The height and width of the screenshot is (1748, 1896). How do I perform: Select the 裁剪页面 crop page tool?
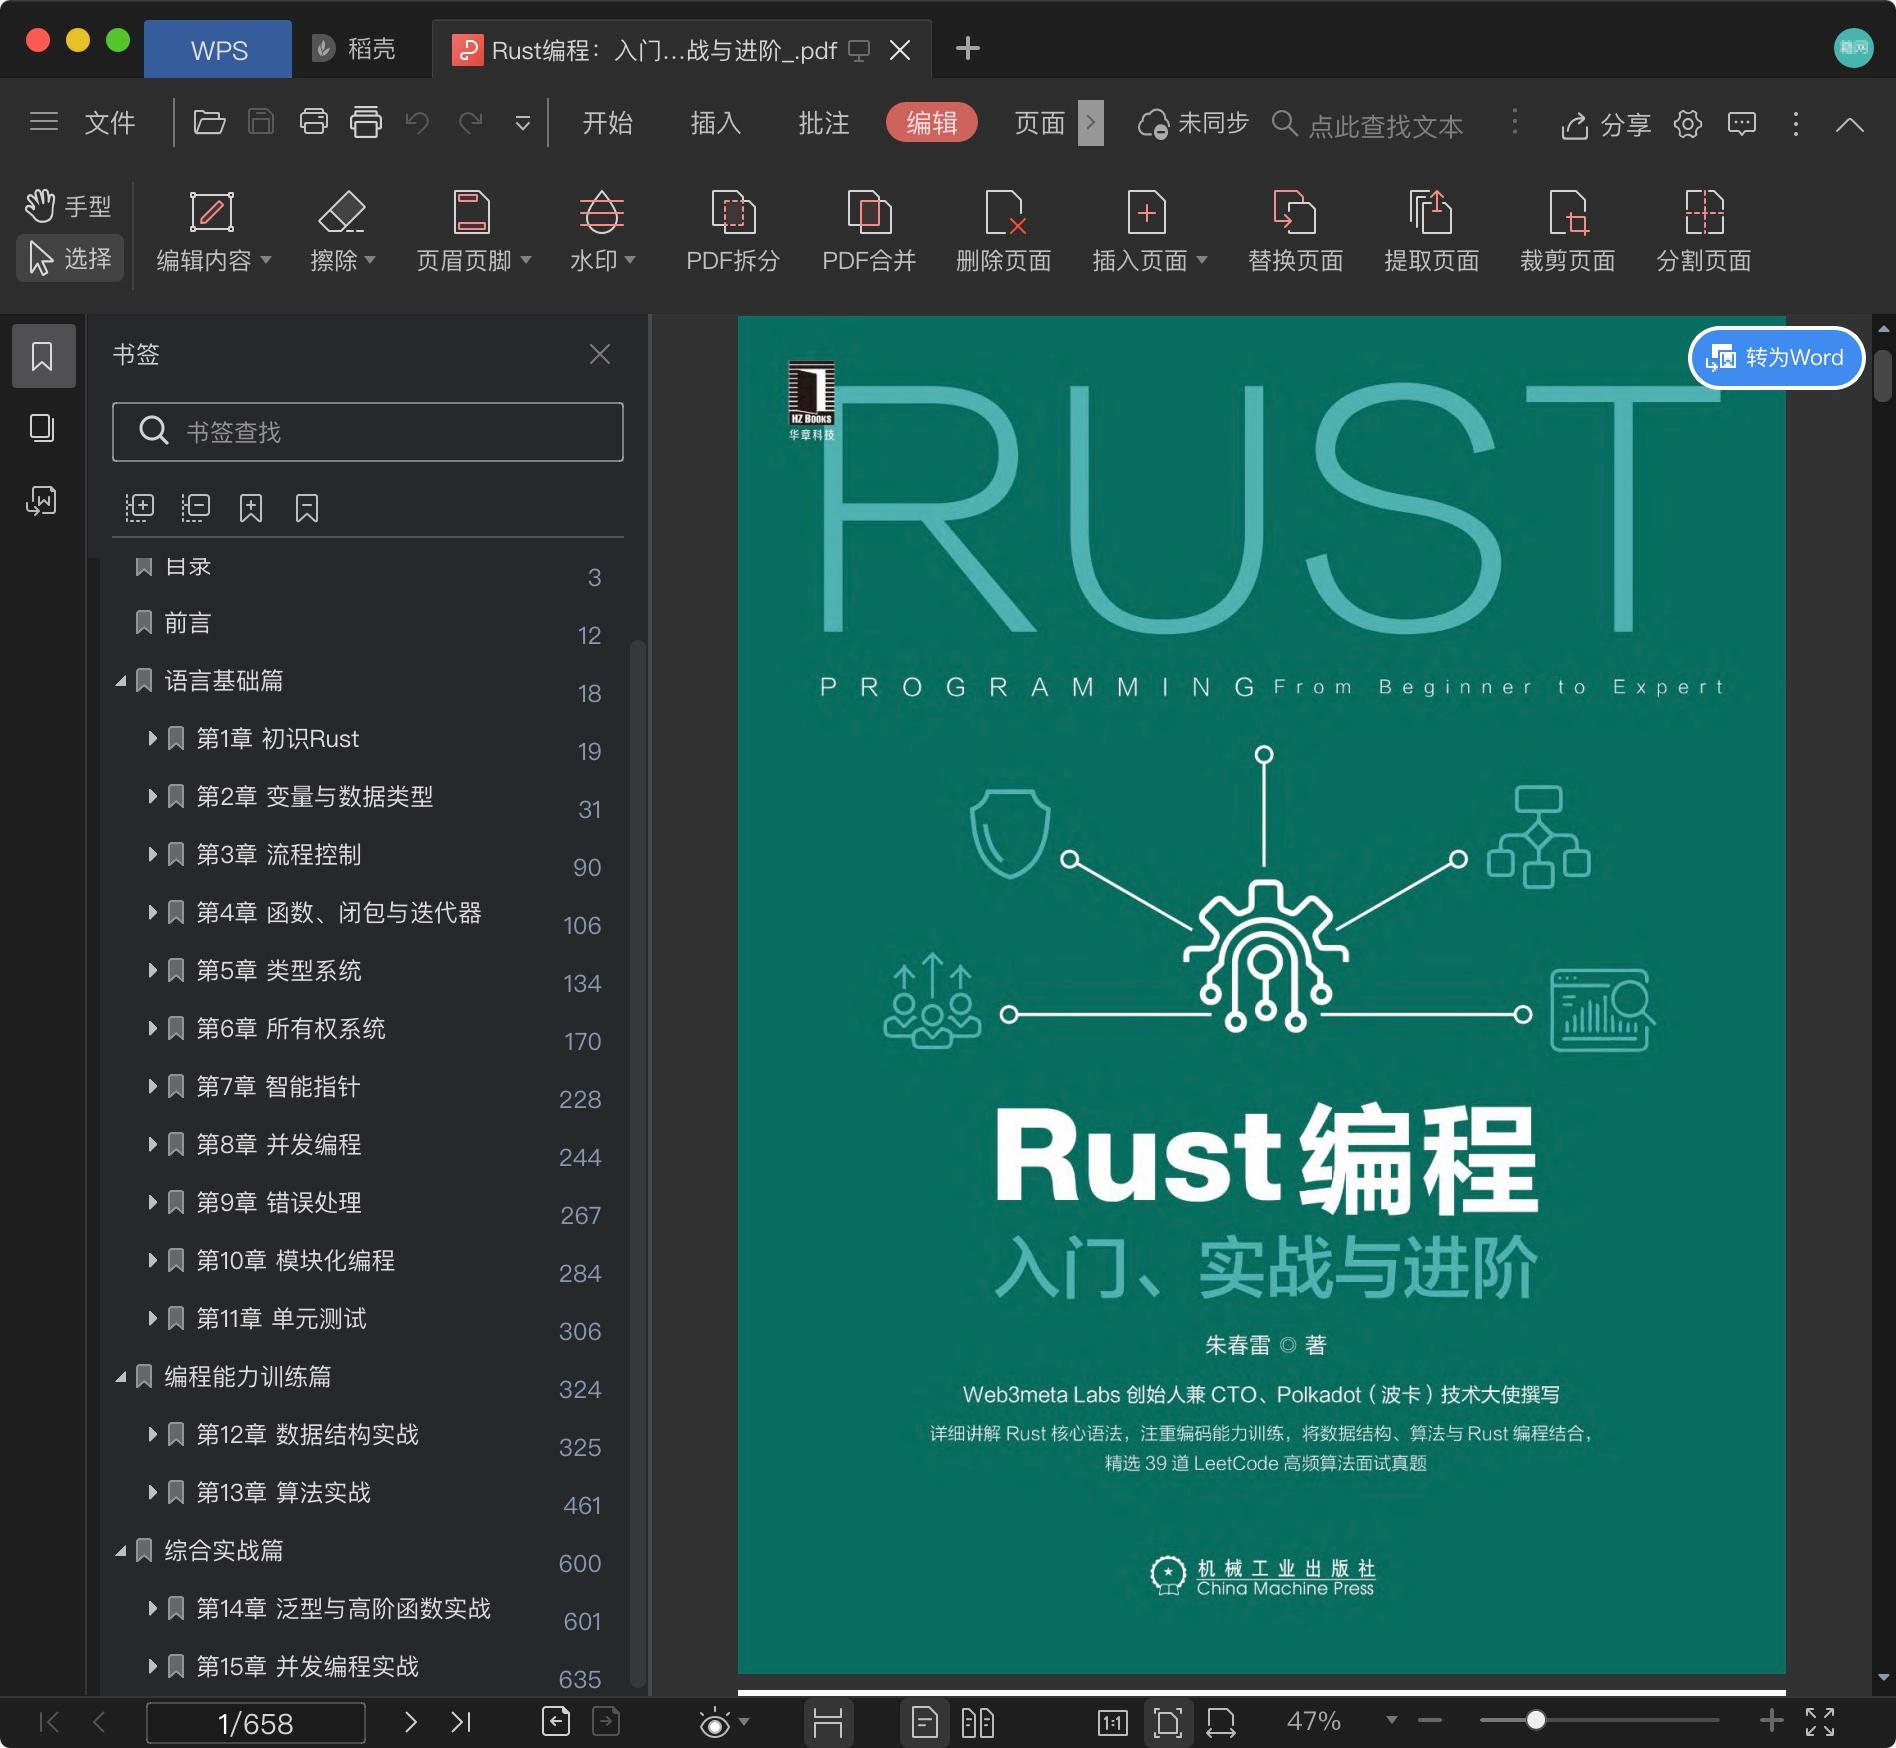(x=1567, y=231)
